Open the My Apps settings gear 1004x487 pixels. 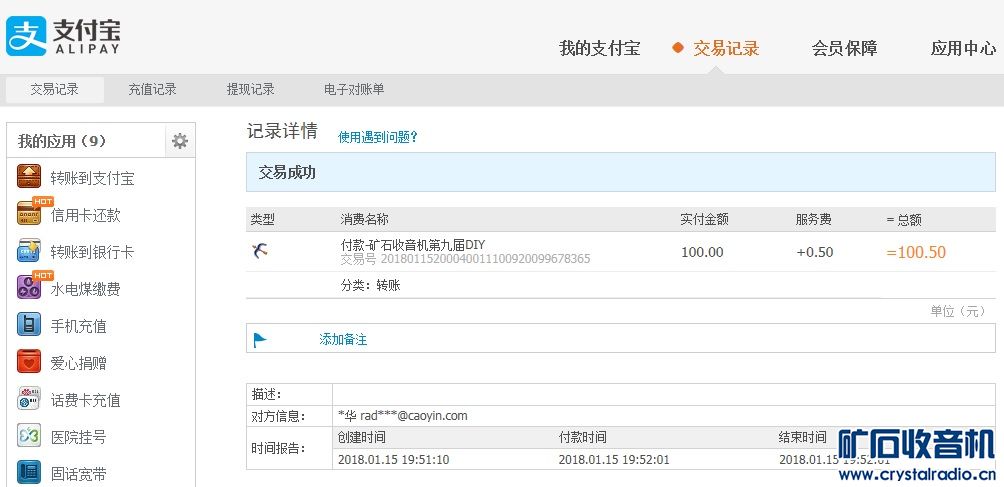(180, 141)
